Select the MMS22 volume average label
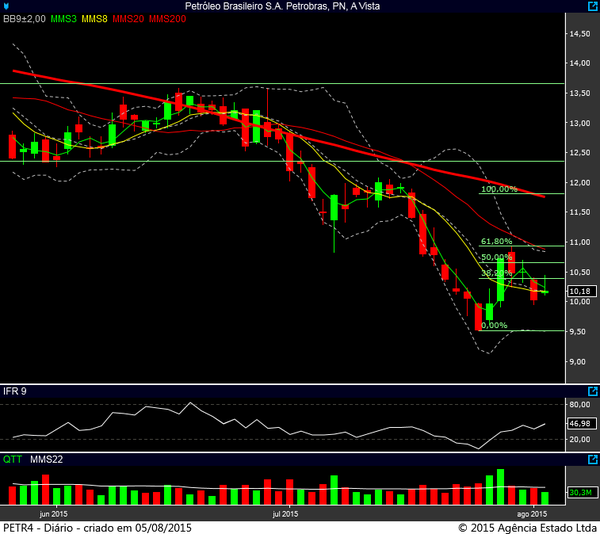Image resolution: width=600 pixels, height=534 pixels. click(x=46, y=461)
